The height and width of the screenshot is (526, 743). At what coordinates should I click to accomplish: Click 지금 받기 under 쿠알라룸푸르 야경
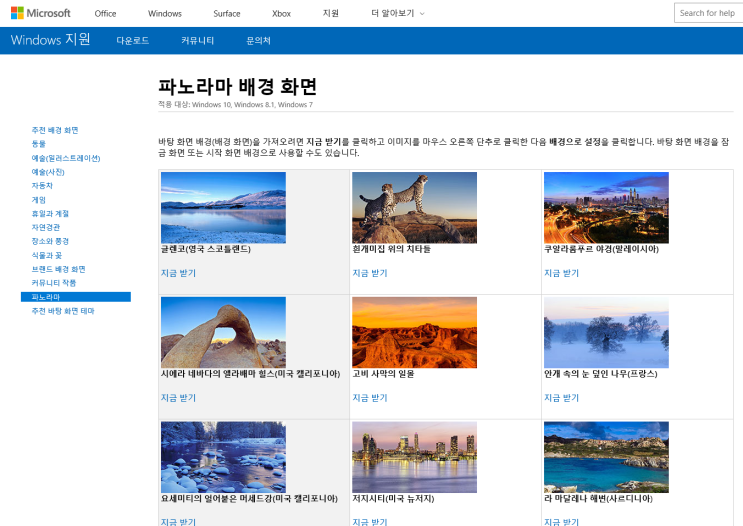point(562,273)
